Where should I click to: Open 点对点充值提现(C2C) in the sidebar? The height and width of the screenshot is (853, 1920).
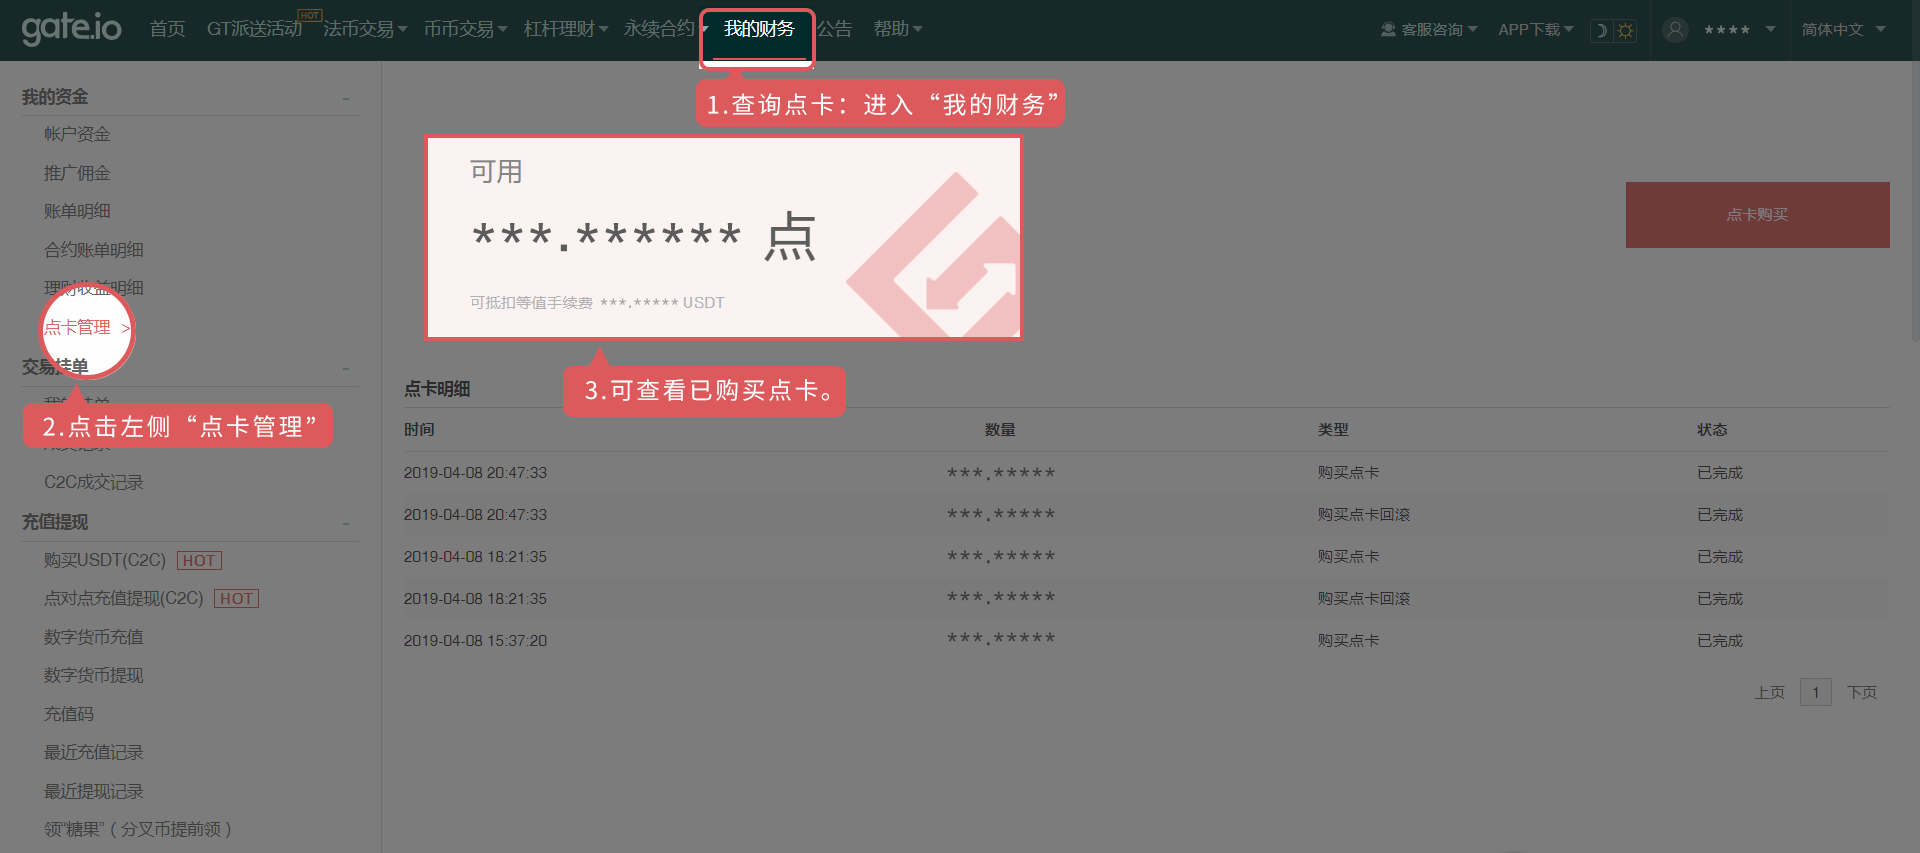point(124,598)
